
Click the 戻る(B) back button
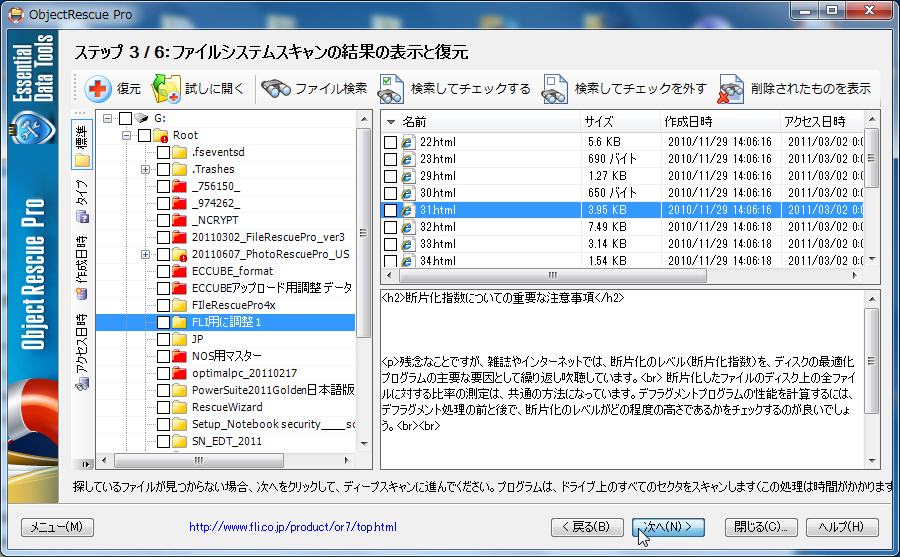point(587,527)
